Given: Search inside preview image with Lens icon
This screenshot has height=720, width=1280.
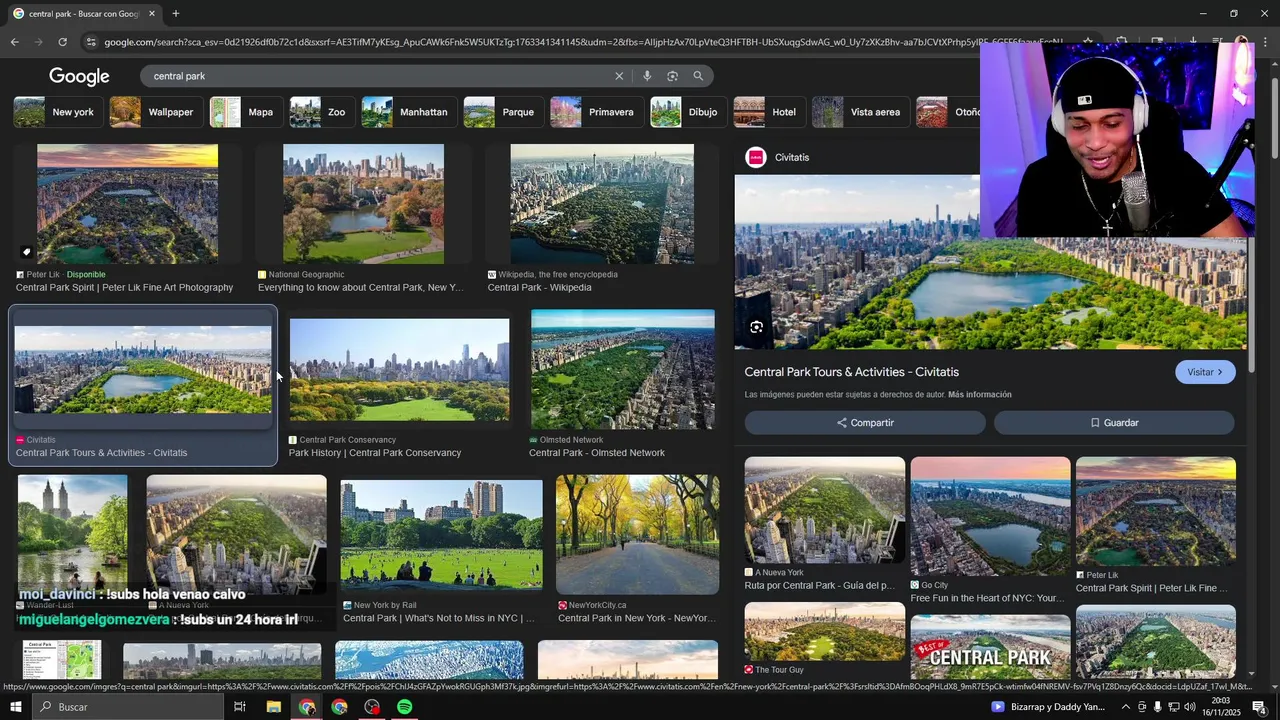Looking at the screenshot, I should (x=756, y=327).
